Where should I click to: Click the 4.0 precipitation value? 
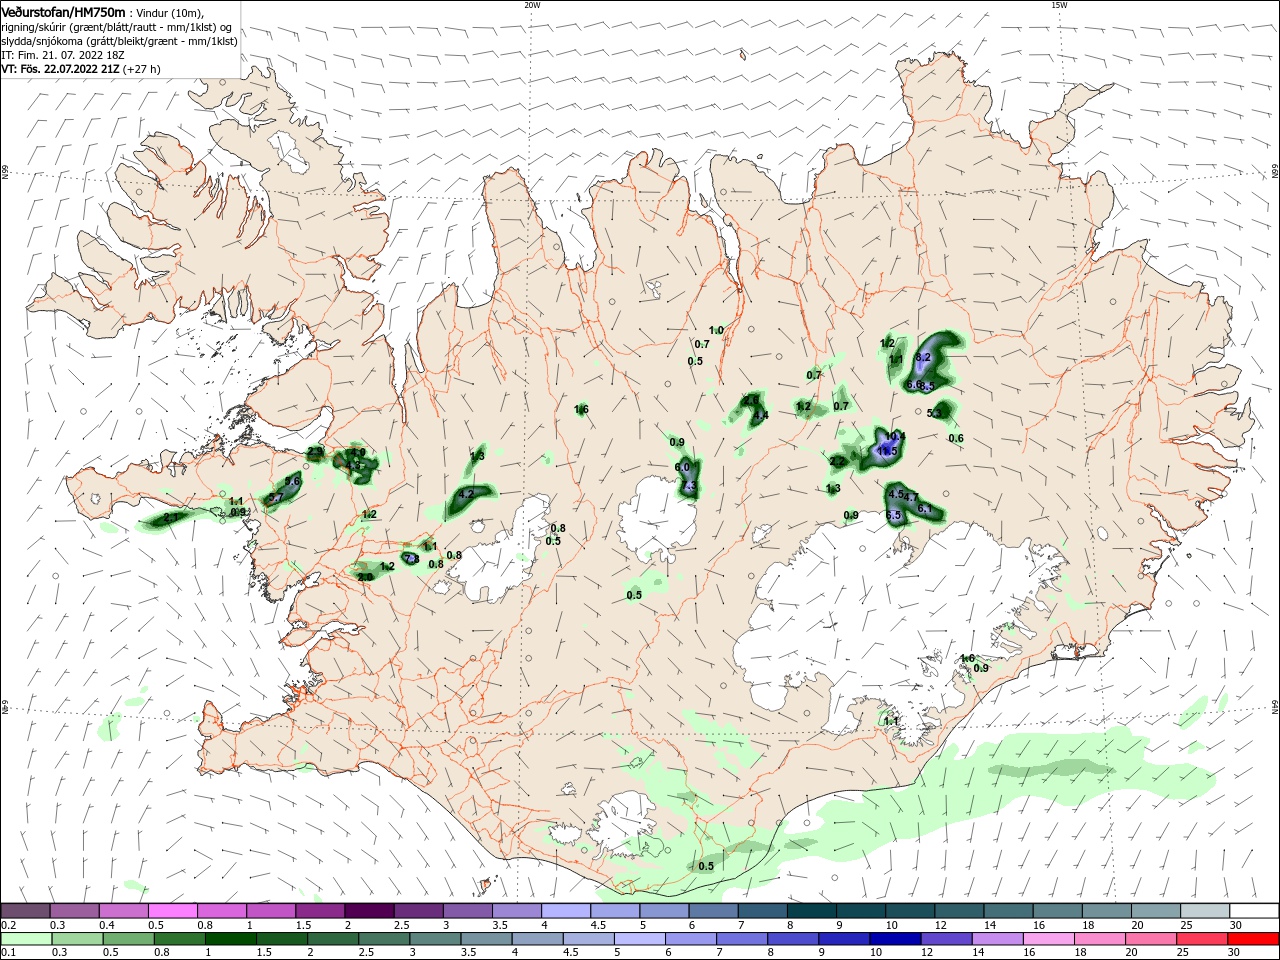click(357, 452)
